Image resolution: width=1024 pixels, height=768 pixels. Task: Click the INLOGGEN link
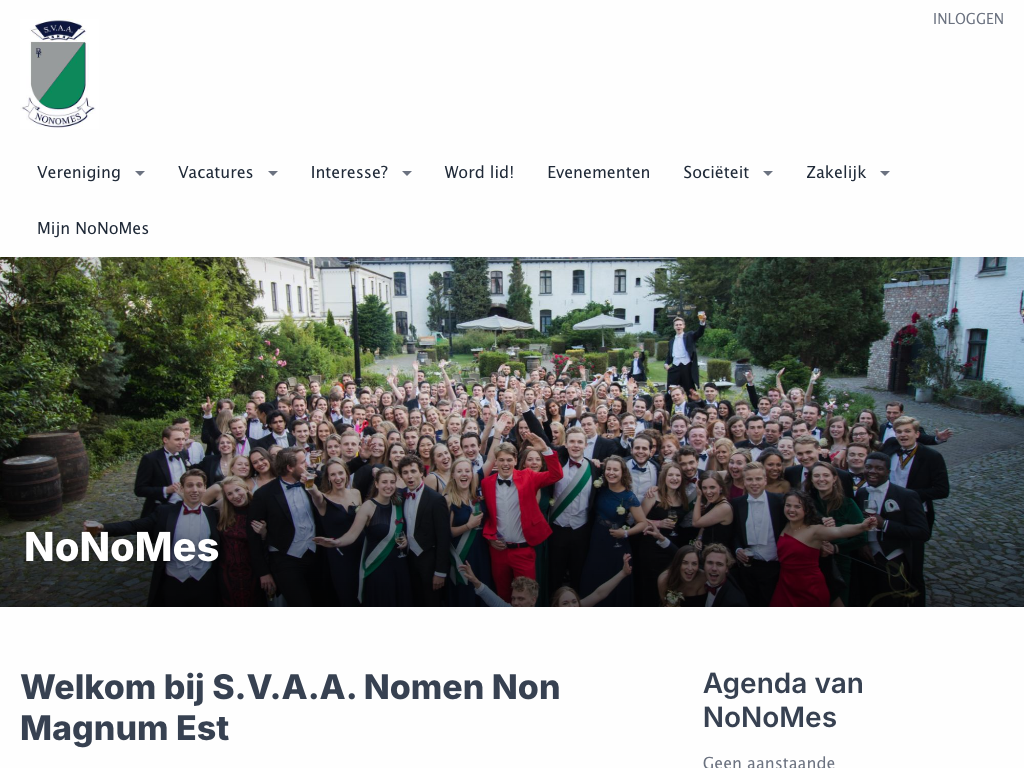pos(968,19)
